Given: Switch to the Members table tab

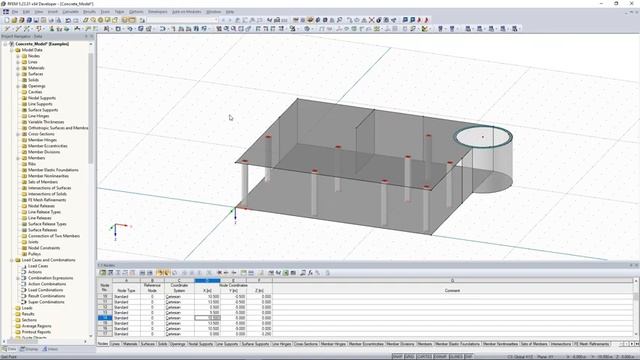Looking at the screenshot, I should click(x=424, y=344).
